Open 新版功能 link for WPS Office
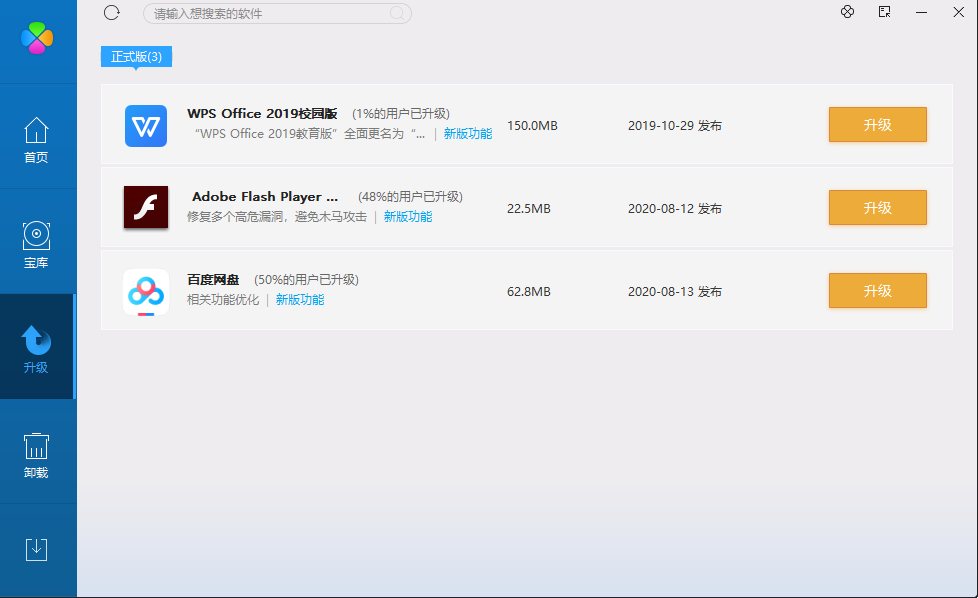Viewport: 978px width, 598px height. pos(468,133)
